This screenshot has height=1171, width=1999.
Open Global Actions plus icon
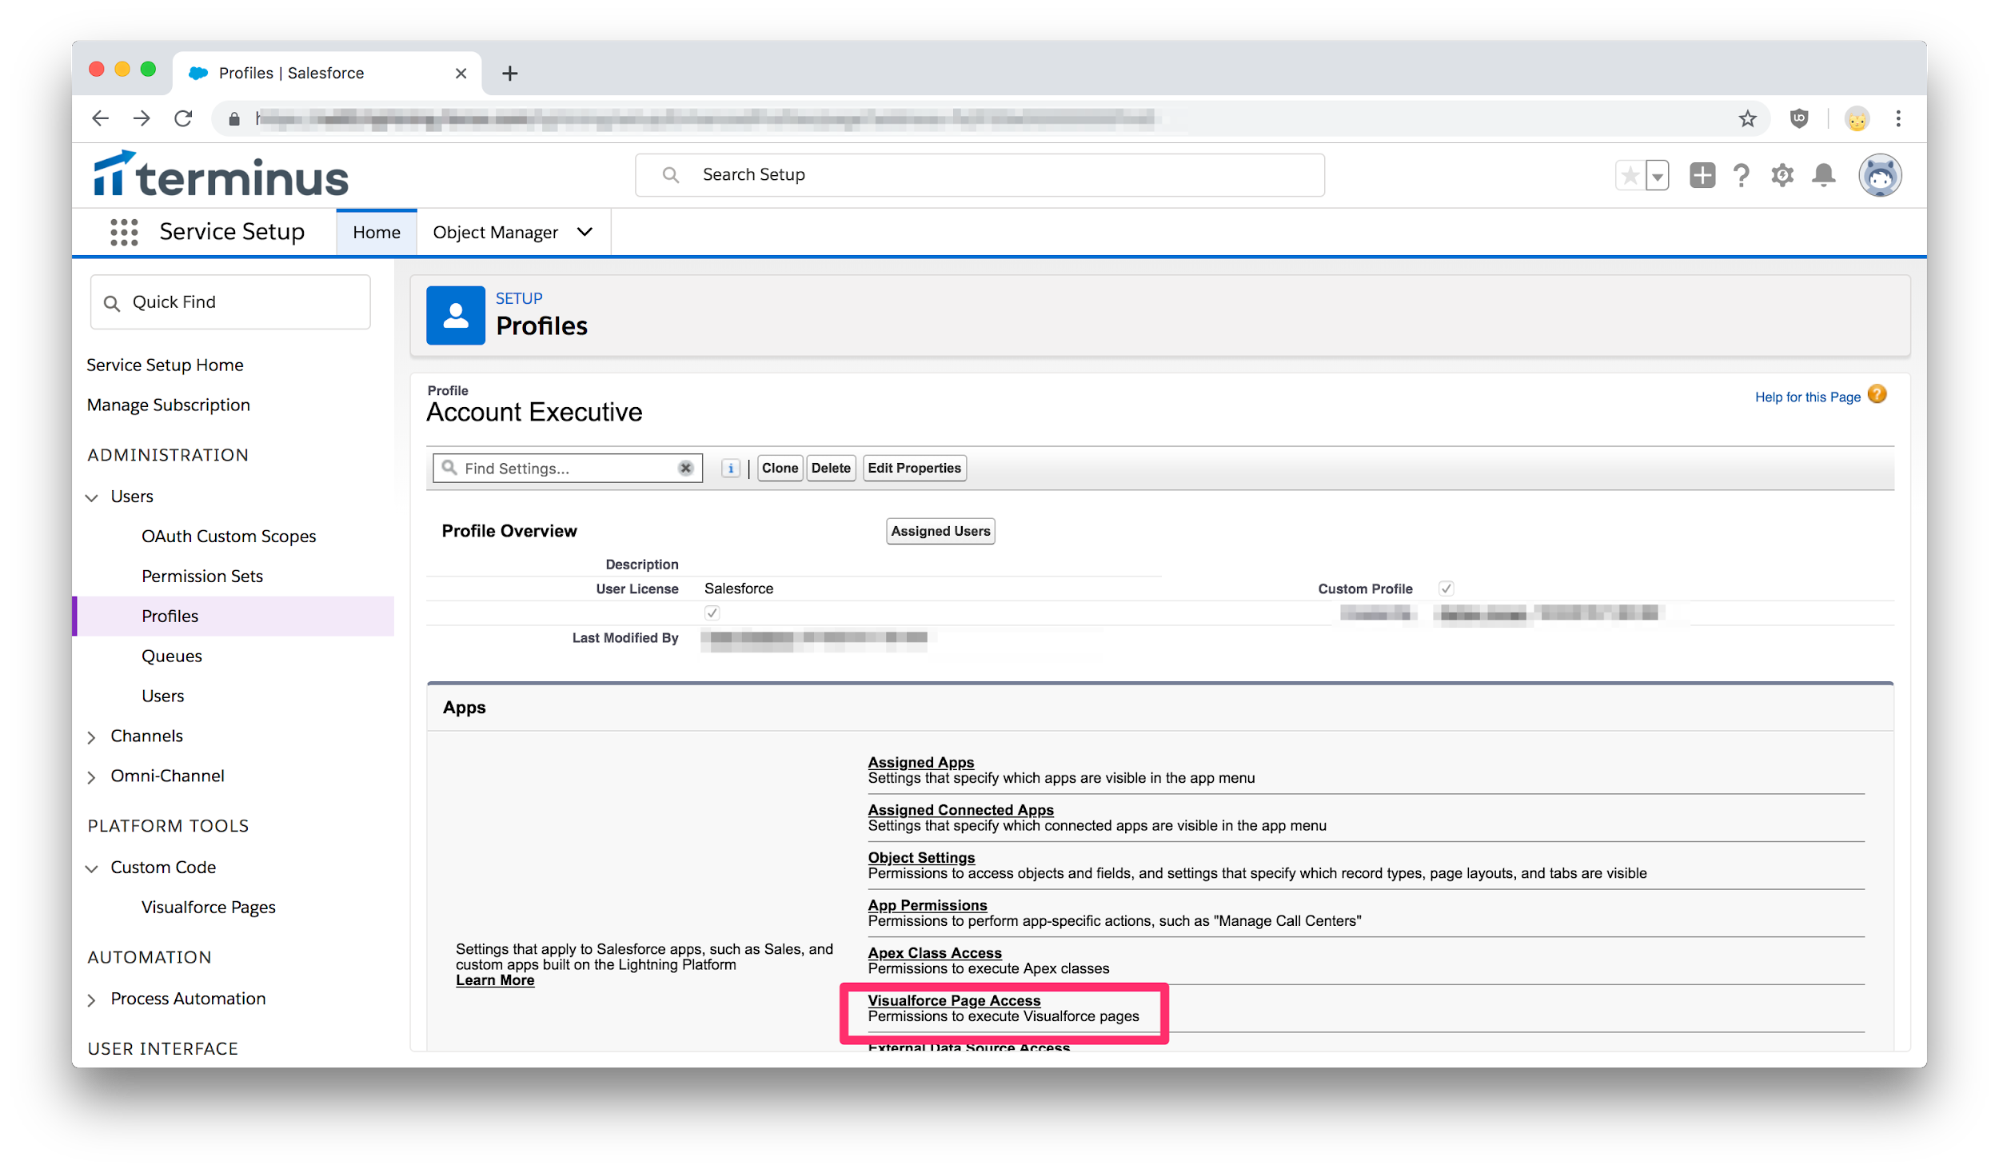coord(1702,175)
